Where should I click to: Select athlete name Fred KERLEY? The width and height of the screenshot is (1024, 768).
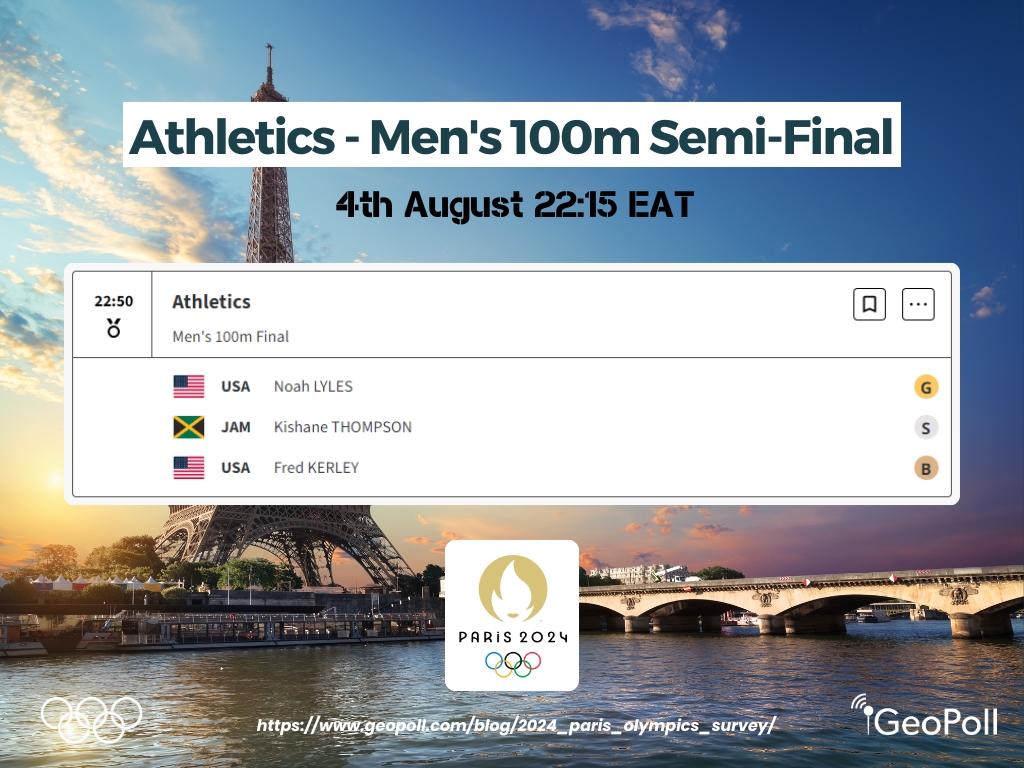pos(316,468)
